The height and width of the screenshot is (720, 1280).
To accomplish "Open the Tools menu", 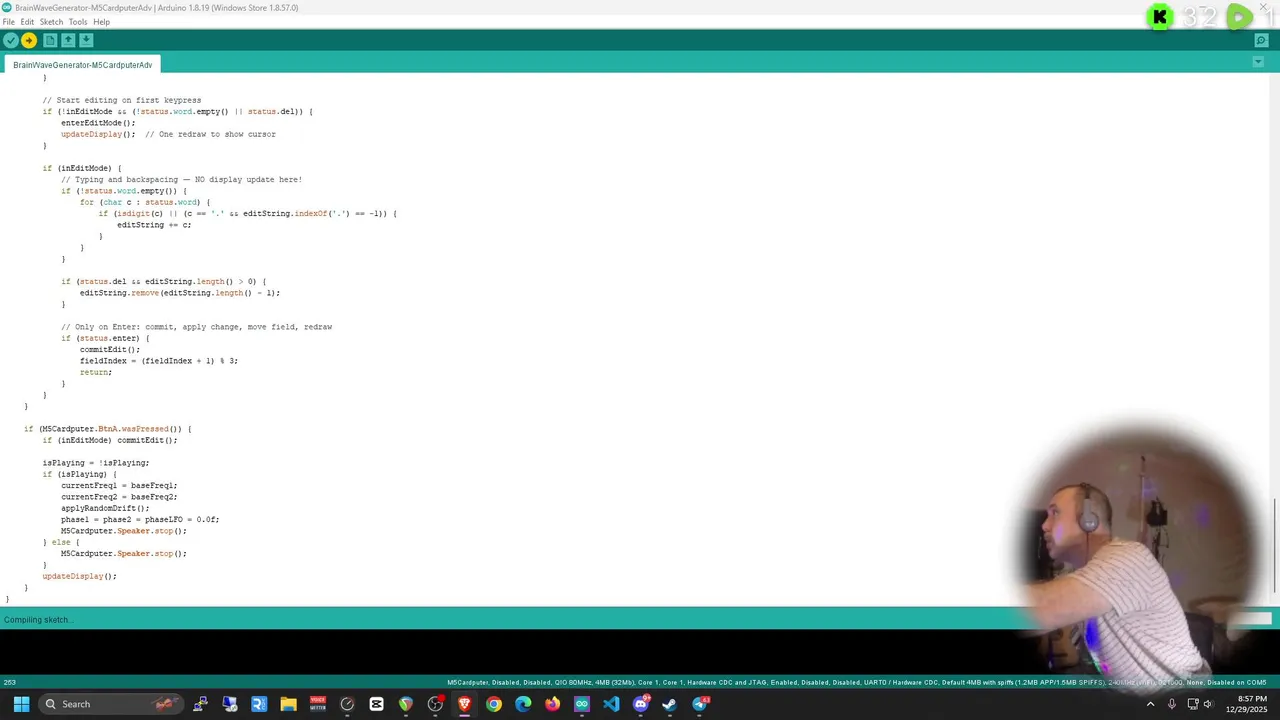I will (x=78, y=22).
